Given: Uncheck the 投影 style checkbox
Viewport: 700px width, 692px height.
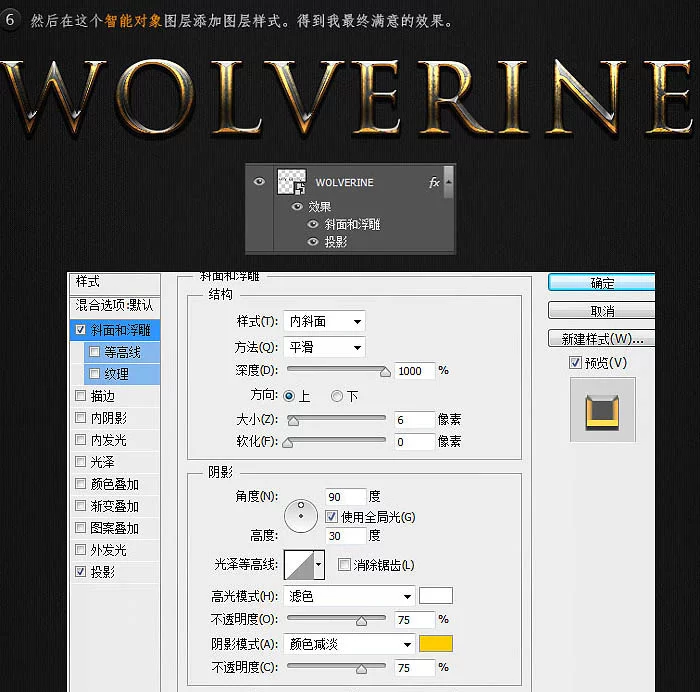Looking at the screenshot, I should (x=80, y=571).
